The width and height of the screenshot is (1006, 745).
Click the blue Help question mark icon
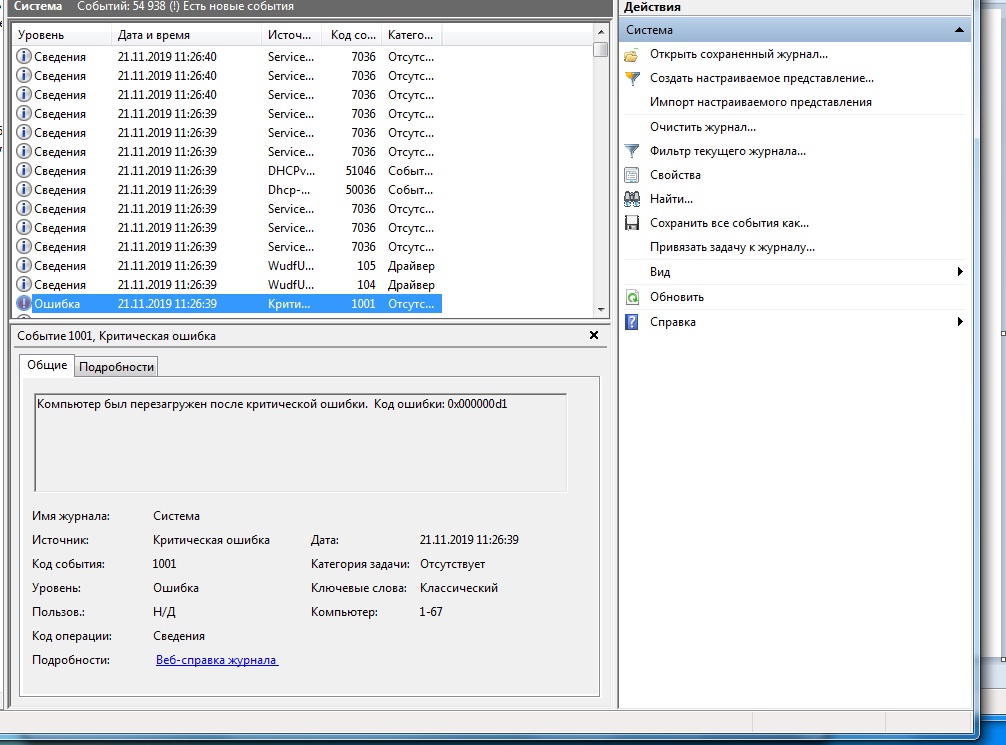click(x=631, y=322)
